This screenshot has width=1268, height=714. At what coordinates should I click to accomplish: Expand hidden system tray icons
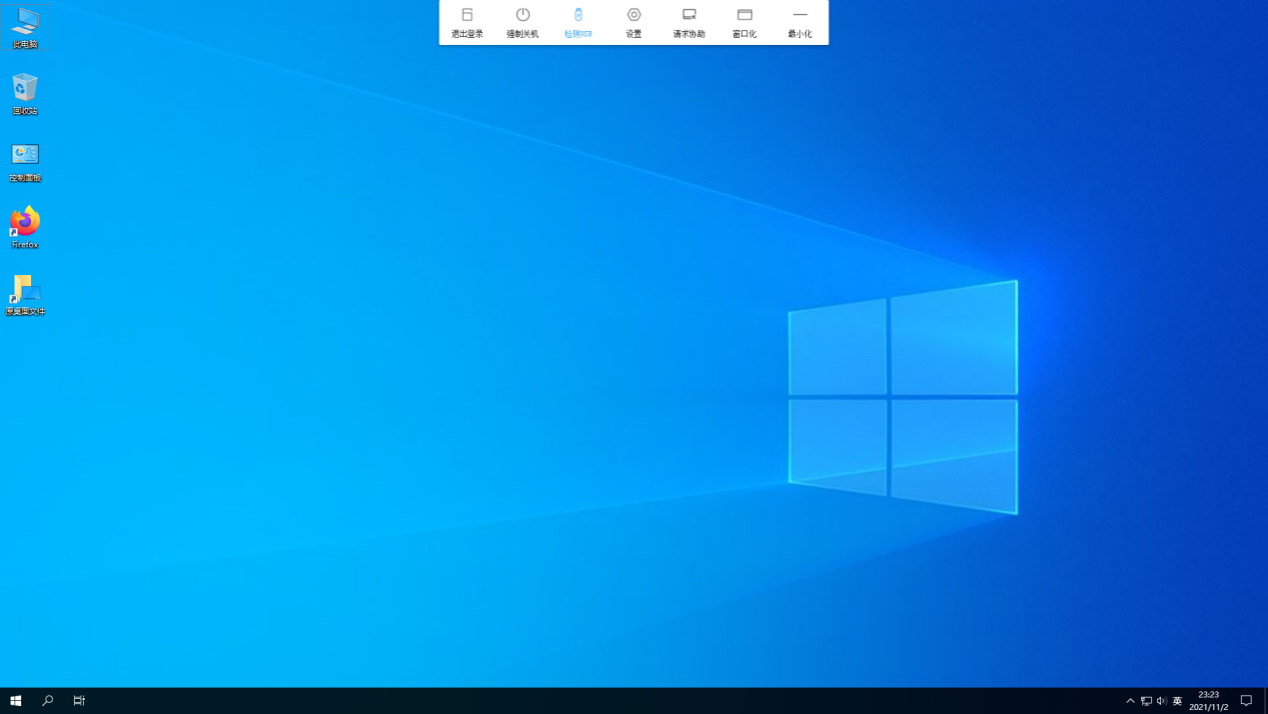(x=1130, y=701)
